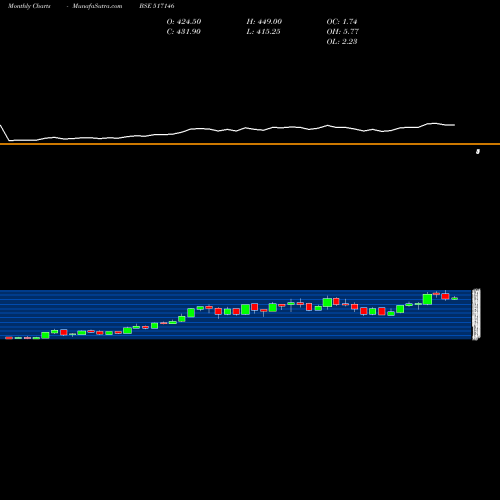Image resolution: width=500 pixels, height=500 pixels.
Task: Select the last candlestick on the right
Action: (x=455, y=299)
